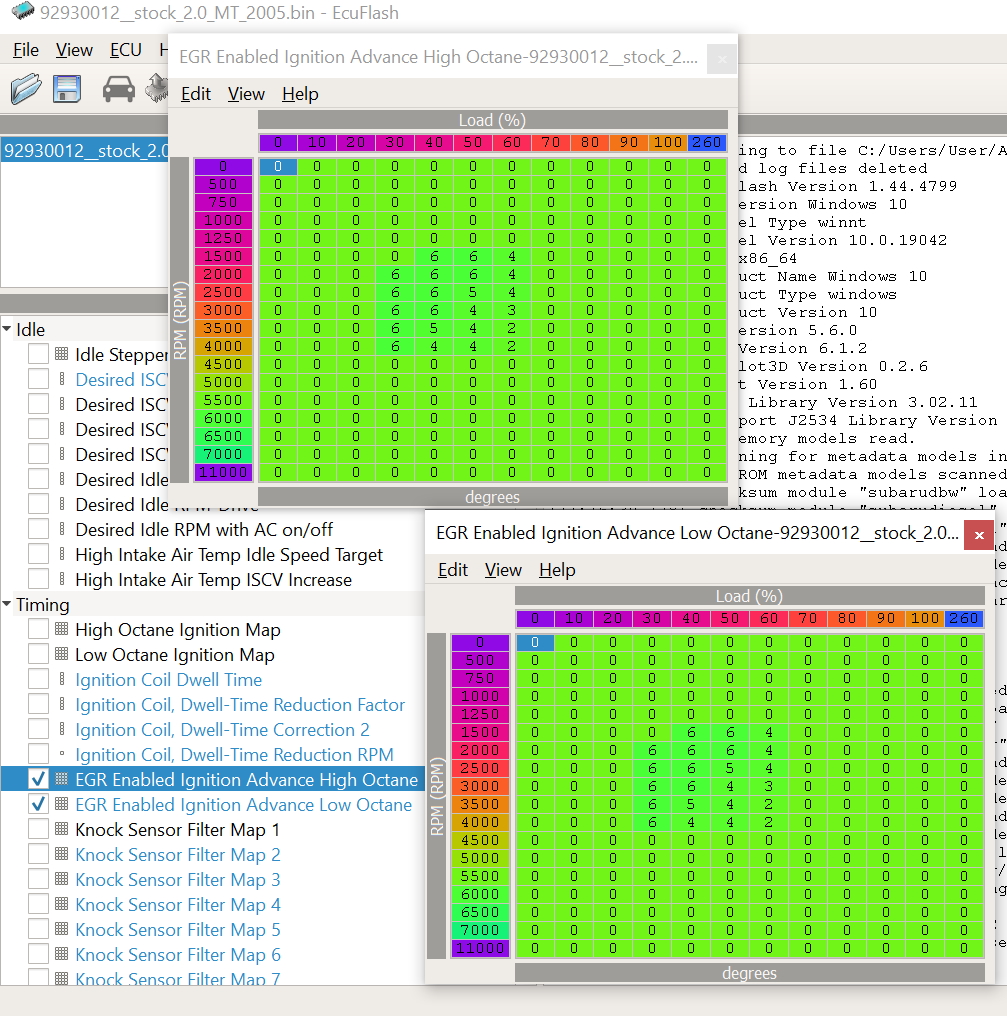Image resolution: width=1007 pixels, height=1016 pixels.
Task: Click the 2000 RPM row header in High Octane table
Action: pos(224,274)
